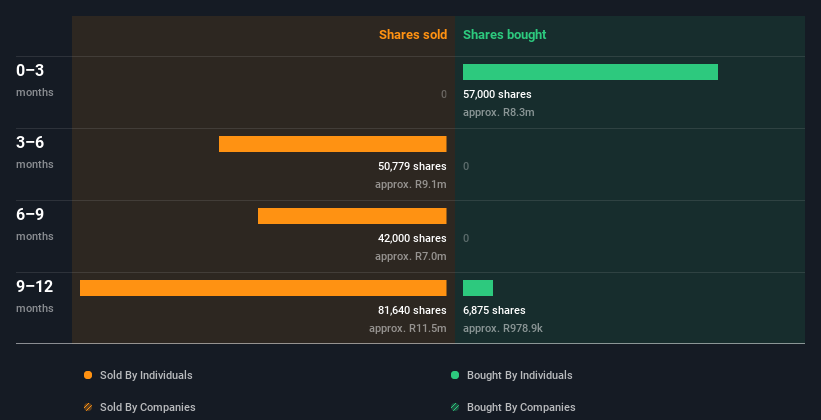Click the approx. R8.3m value
The width and height of the screenshot is (821, 420).
(498, 112)
